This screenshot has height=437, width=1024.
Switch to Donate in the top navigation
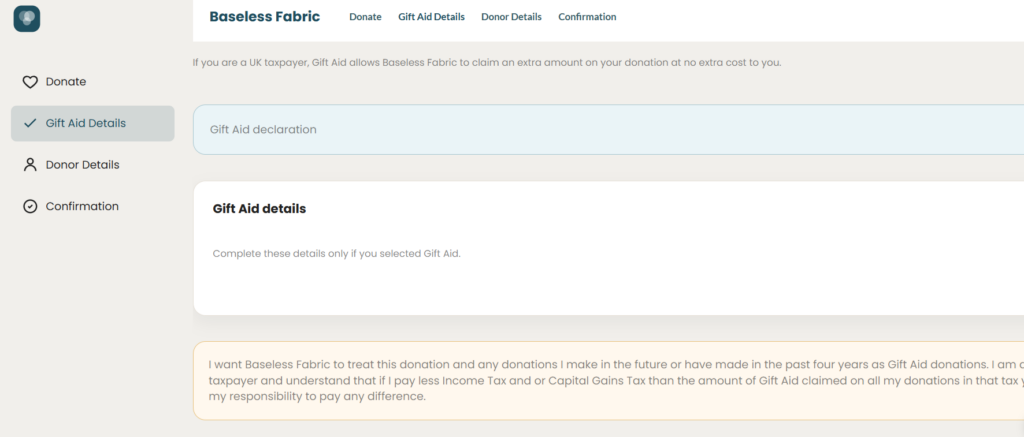point(365,17)
